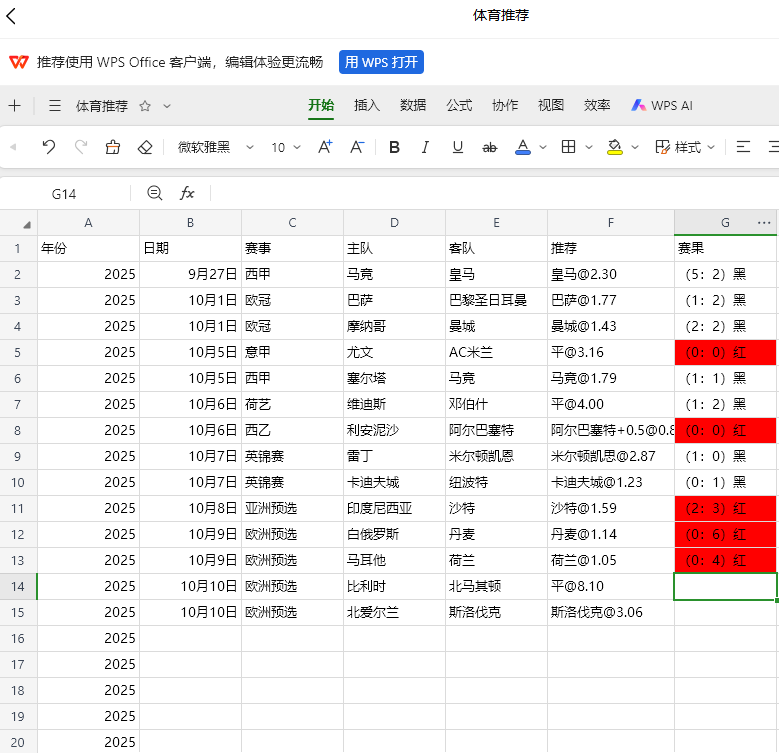Open the WPS AI assistant
Viewport: 779px width, 753px height.
(x=661, y=105)
